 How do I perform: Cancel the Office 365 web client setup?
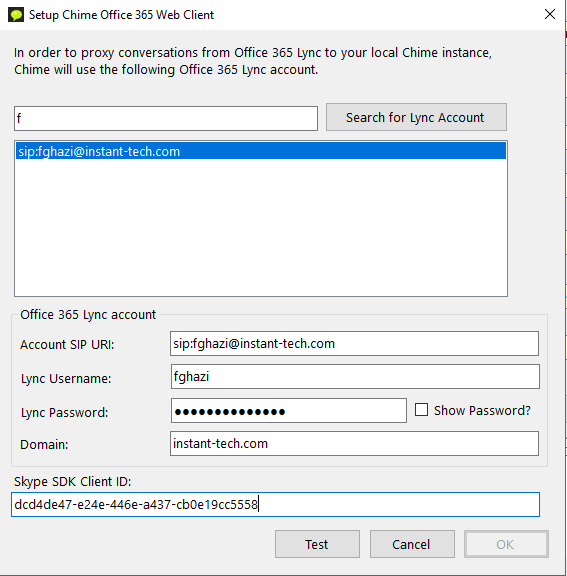click(412, 544)
